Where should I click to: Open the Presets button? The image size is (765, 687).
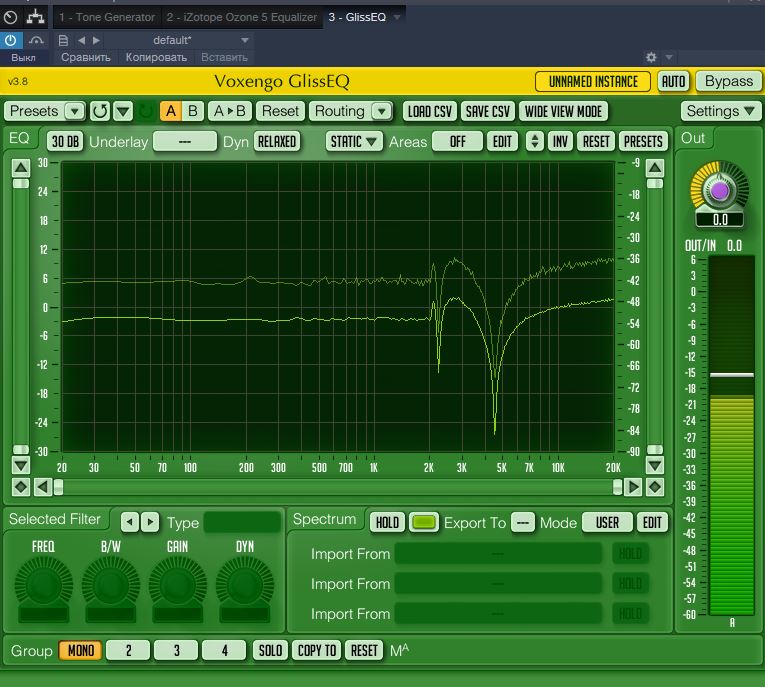coord(34,111)
